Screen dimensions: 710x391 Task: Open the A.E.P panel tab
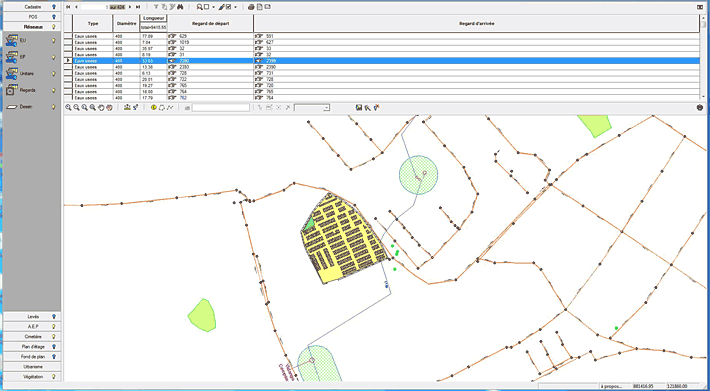click(32, 327)
